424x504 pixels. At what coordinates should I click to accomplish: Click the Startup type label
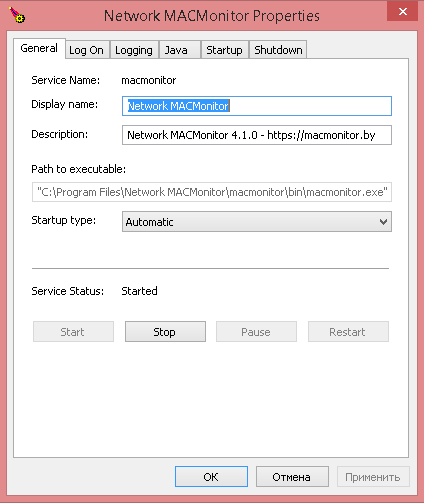coord(64,221)
